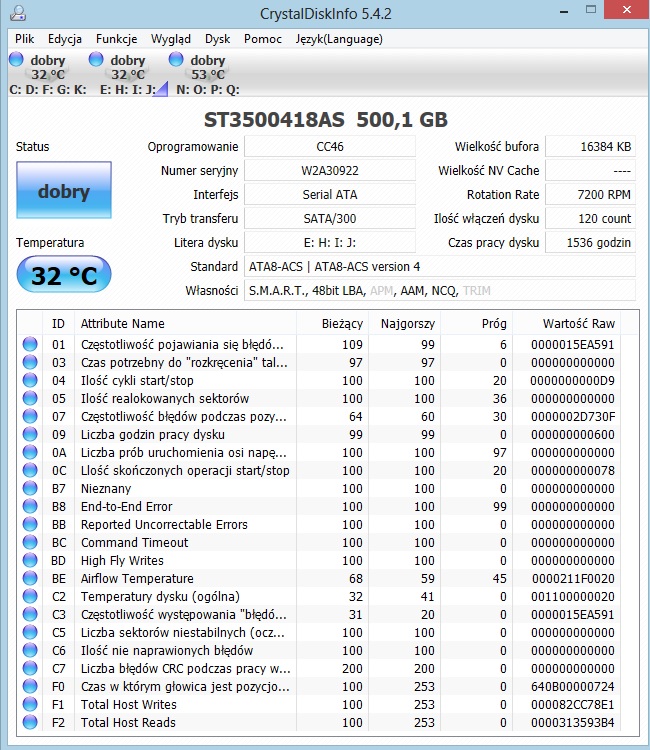
Task: Minimize the CrystalDiskInfo window
Action: point(564,11)
